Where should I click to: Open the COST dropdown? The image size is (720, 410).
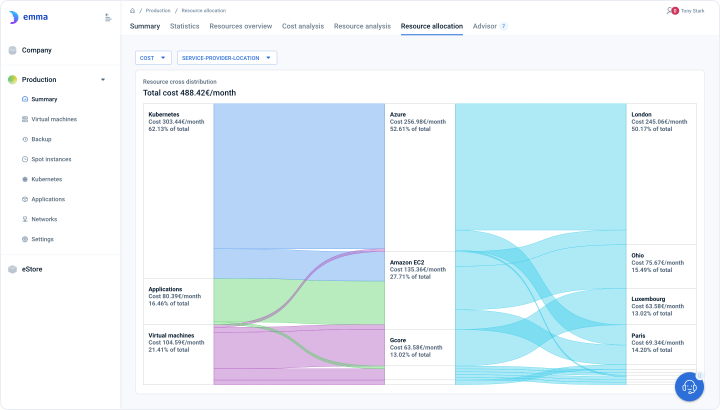click(x=153, y=58)
